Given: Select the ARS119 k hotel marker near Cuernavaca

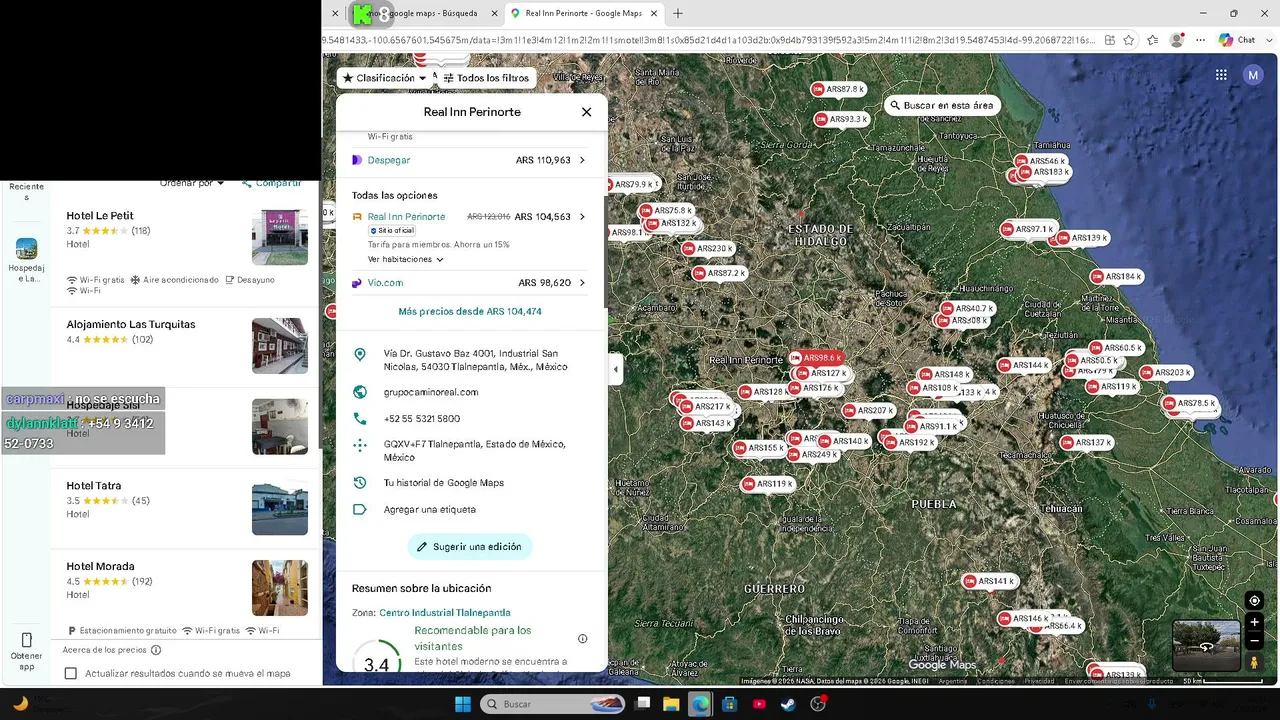Looking at the screenshot, I should point(767,484).
